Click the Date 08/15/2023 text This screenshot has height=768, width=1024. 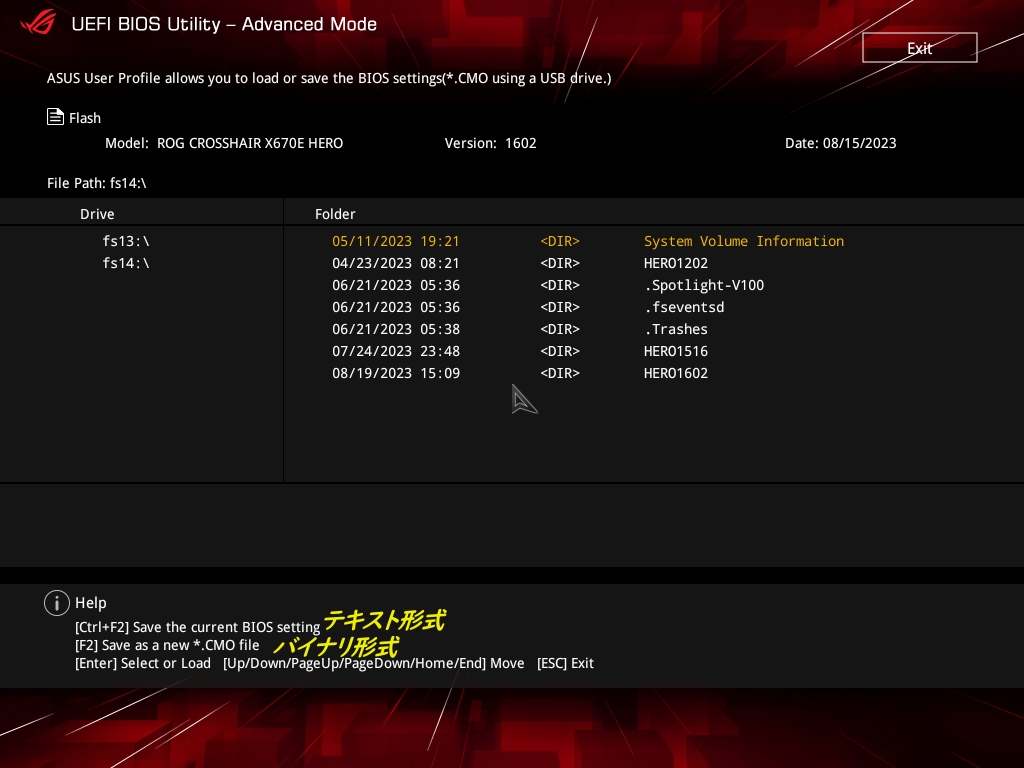(x=840, y=143)
